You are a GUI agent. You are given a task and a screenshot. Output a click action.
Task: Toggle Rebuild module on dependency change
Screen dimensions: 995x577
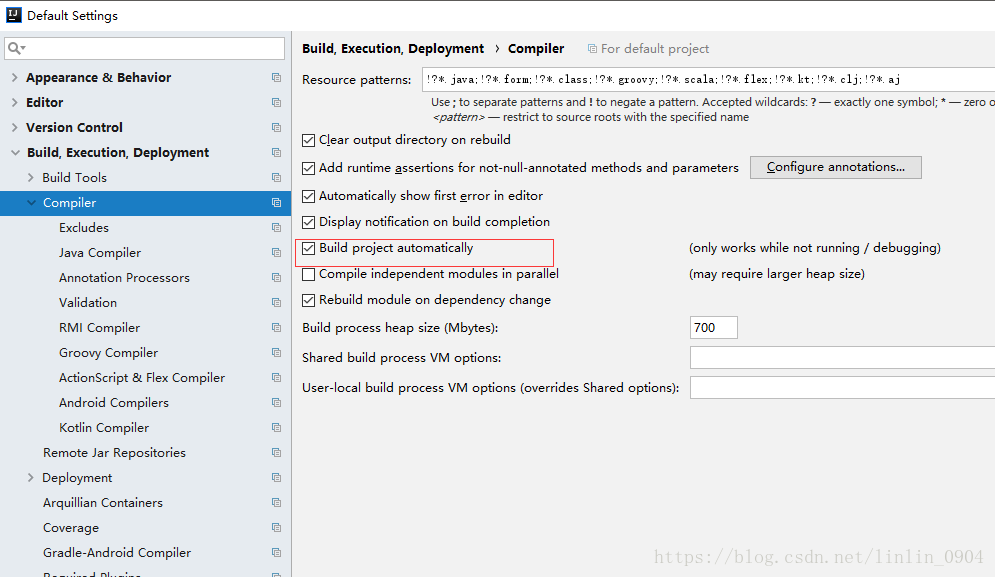click(x=308, y=300)
